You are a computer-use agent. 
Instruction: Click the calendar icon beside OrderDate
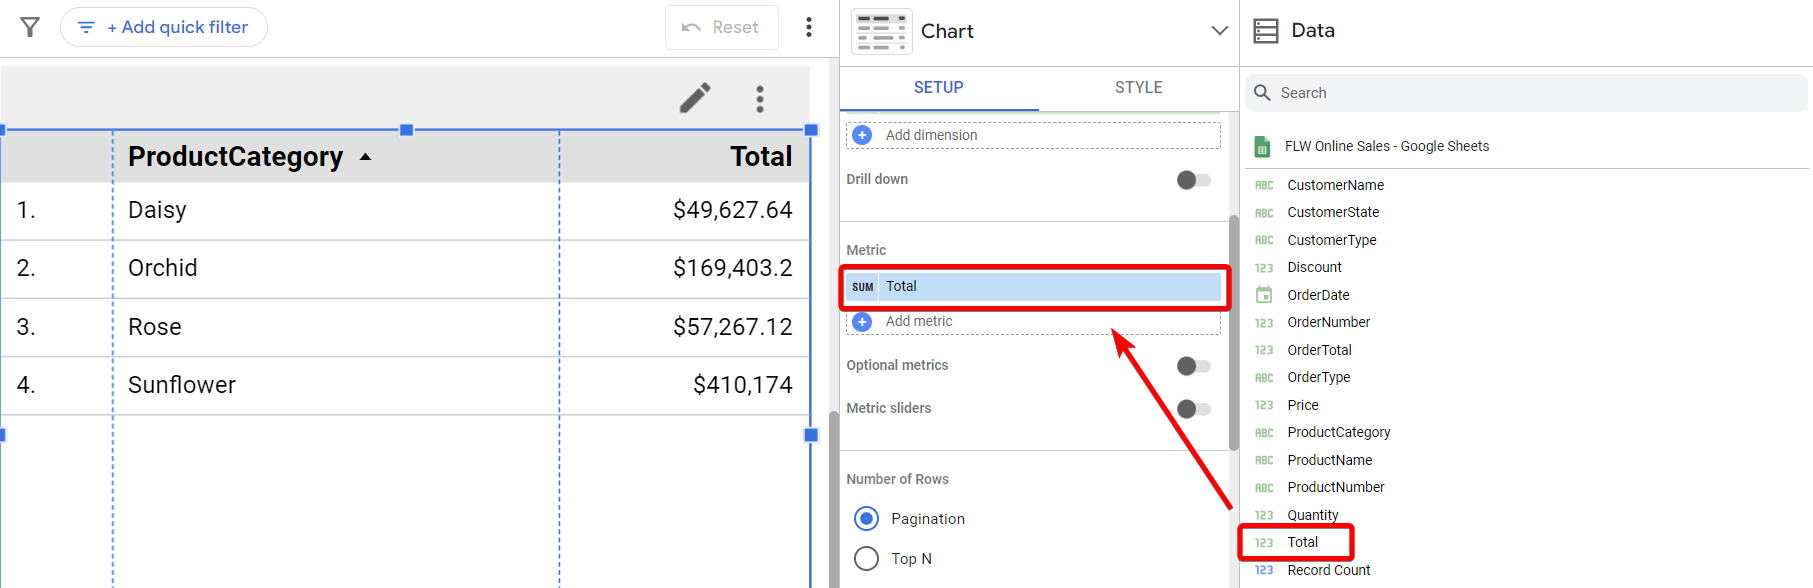coord(1264,295)
